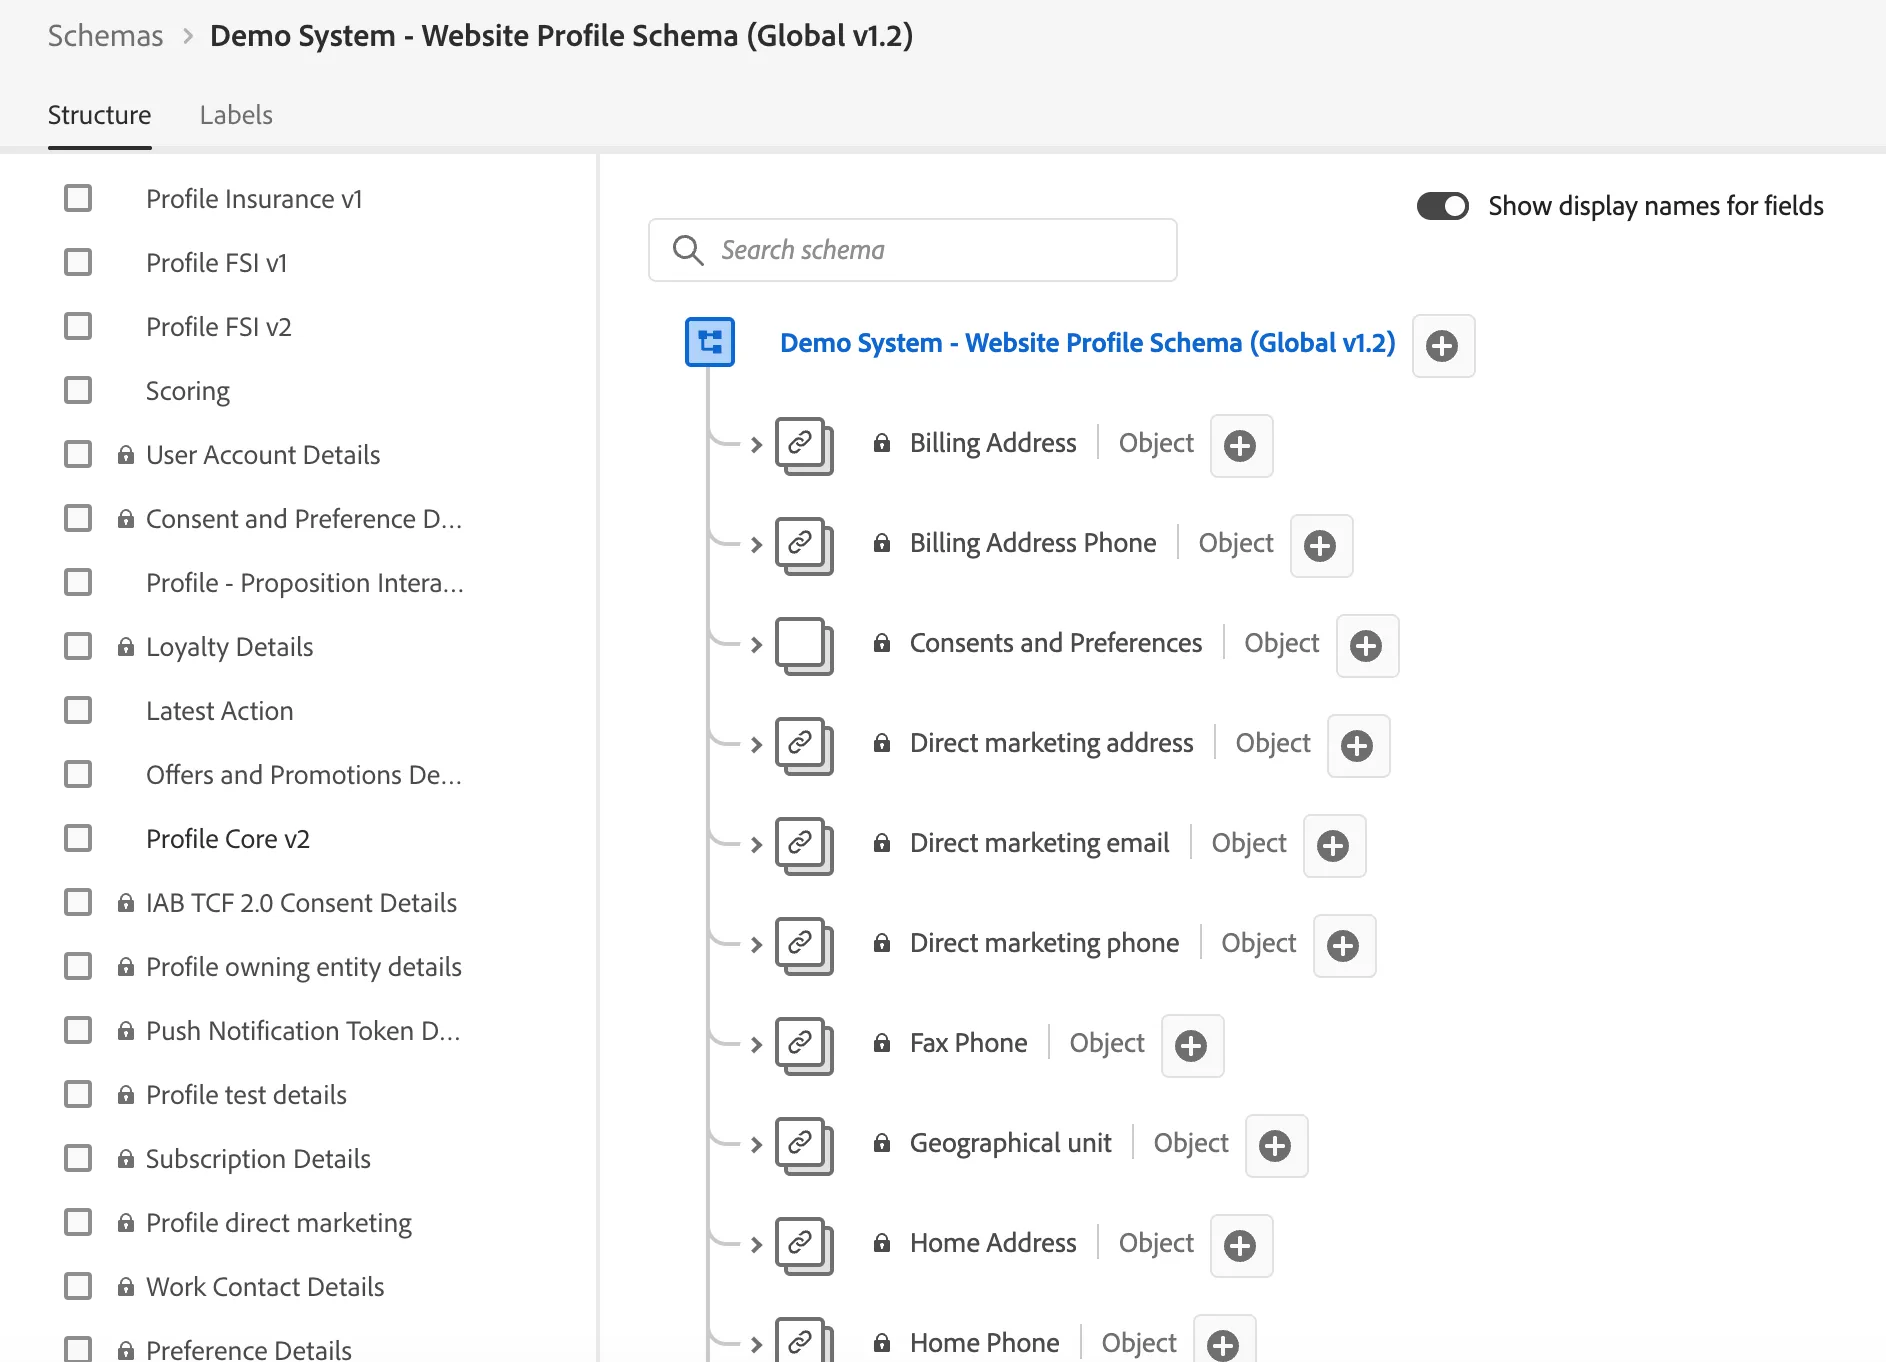Image resolution: width=1886 pixels, height=1362 pixels.
Task: Expand the Direct marketing email node
Action: click(756, 844)
